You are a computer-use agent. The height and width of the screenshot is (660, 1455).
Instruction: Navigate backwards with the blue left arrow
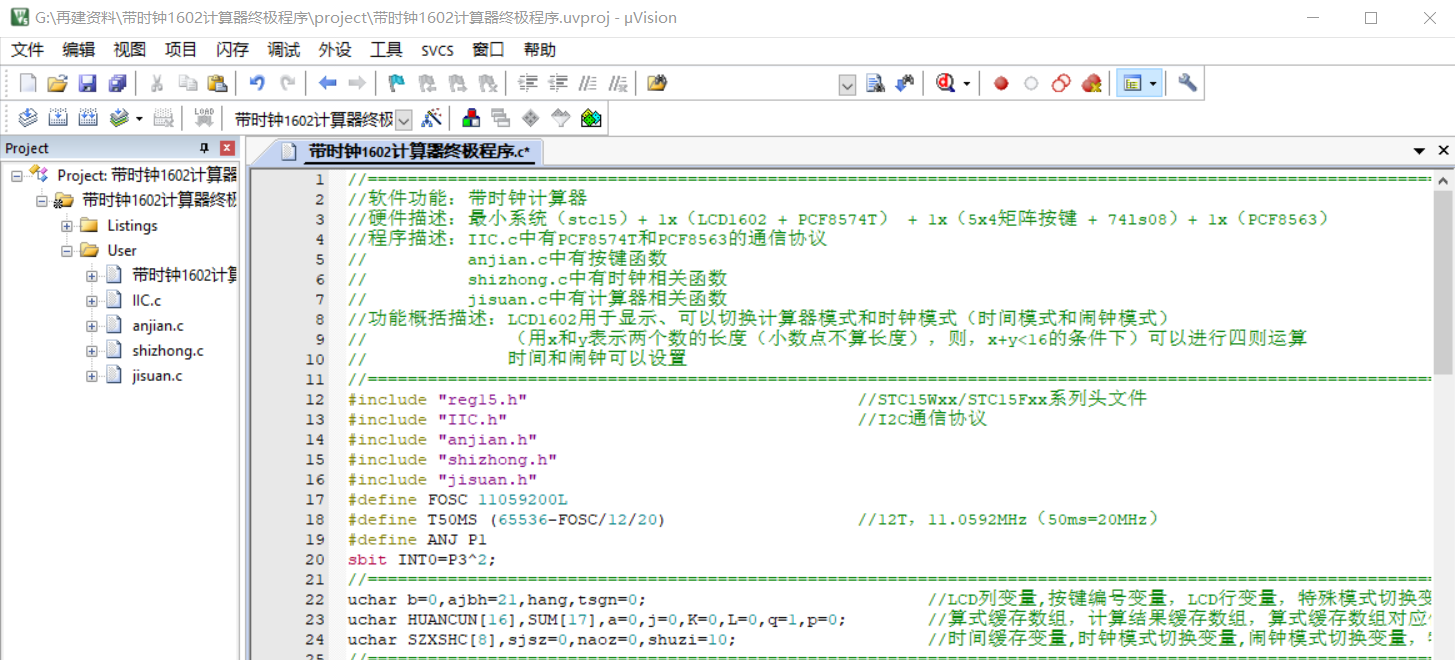pyautogui.click(x=327, y=84)
